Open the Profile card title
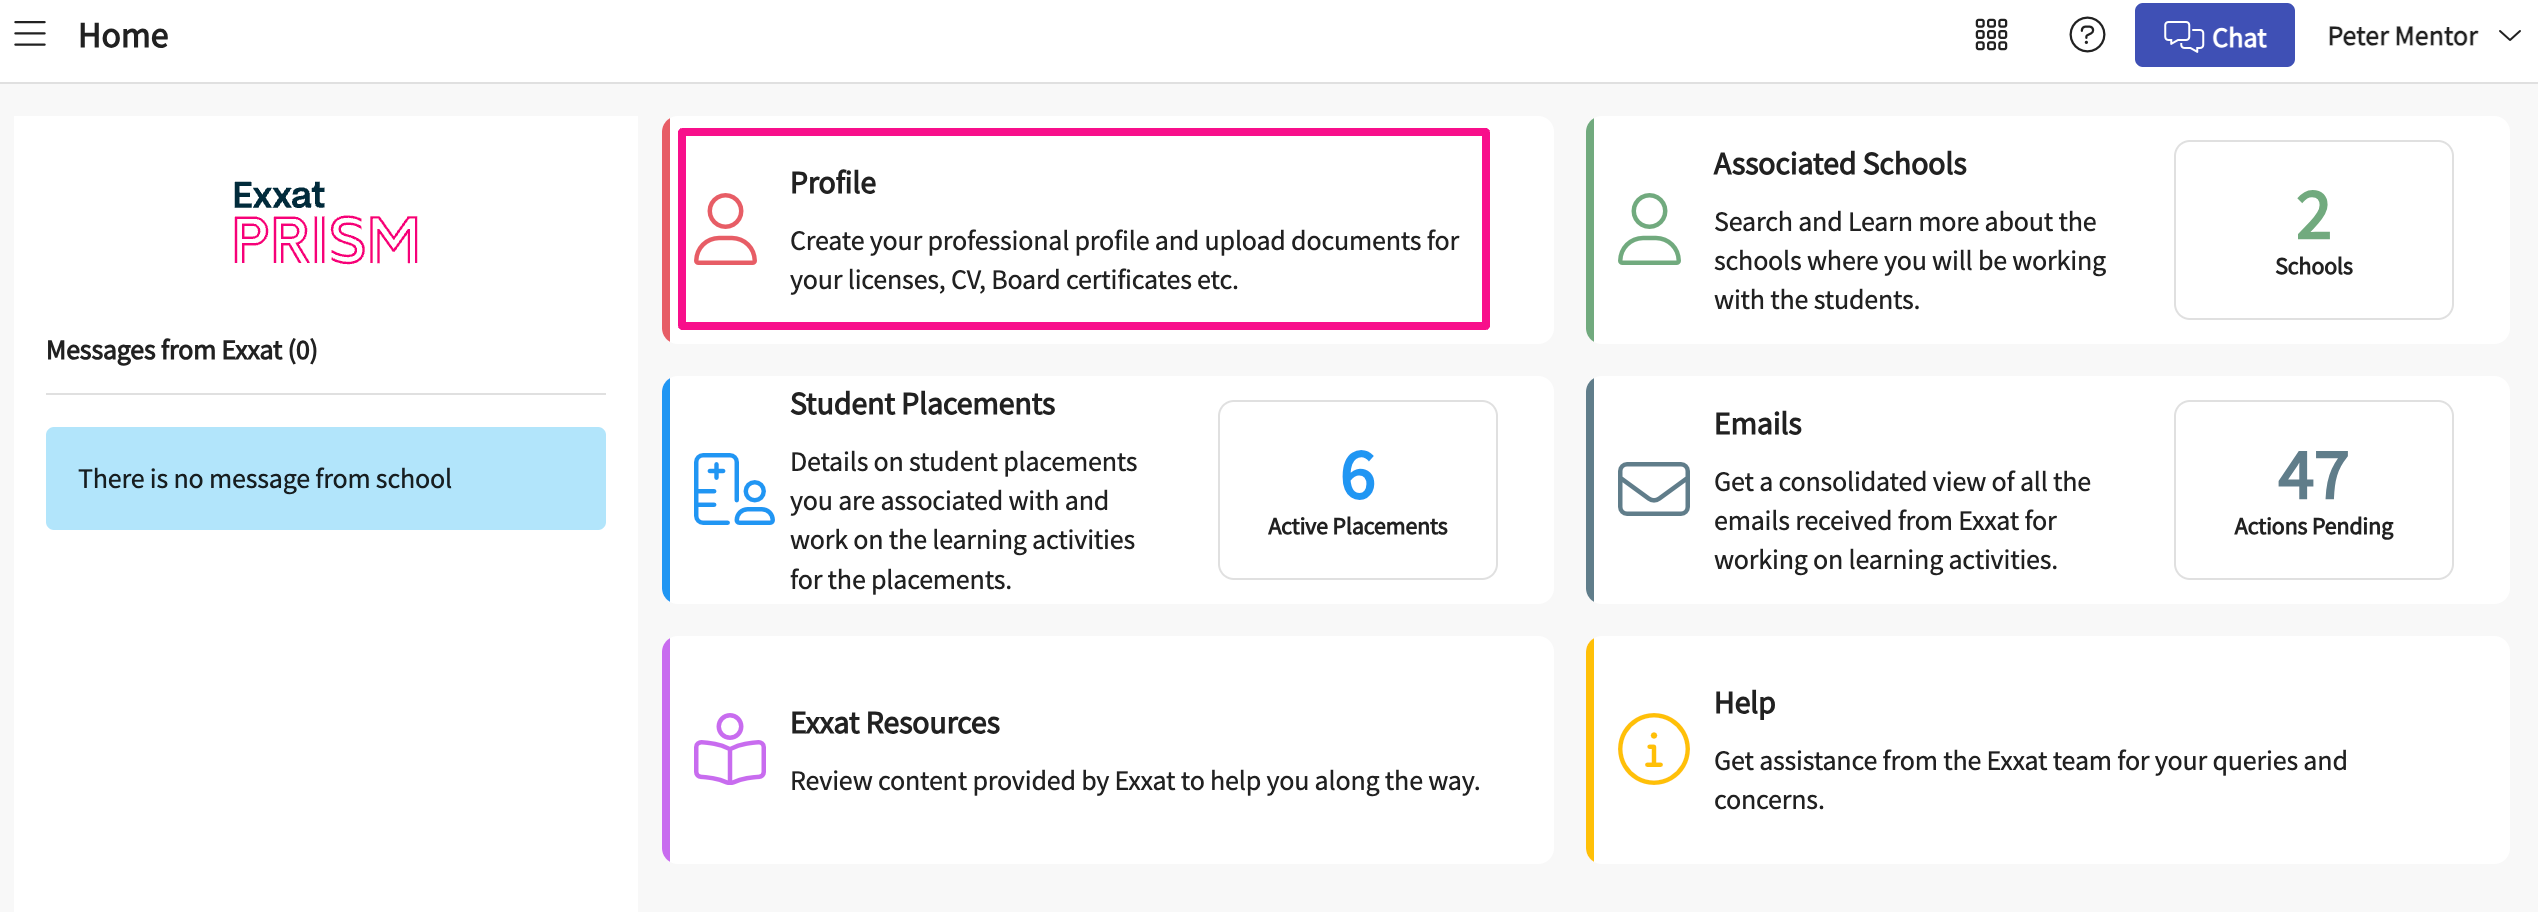 click(x=833, y=183)
